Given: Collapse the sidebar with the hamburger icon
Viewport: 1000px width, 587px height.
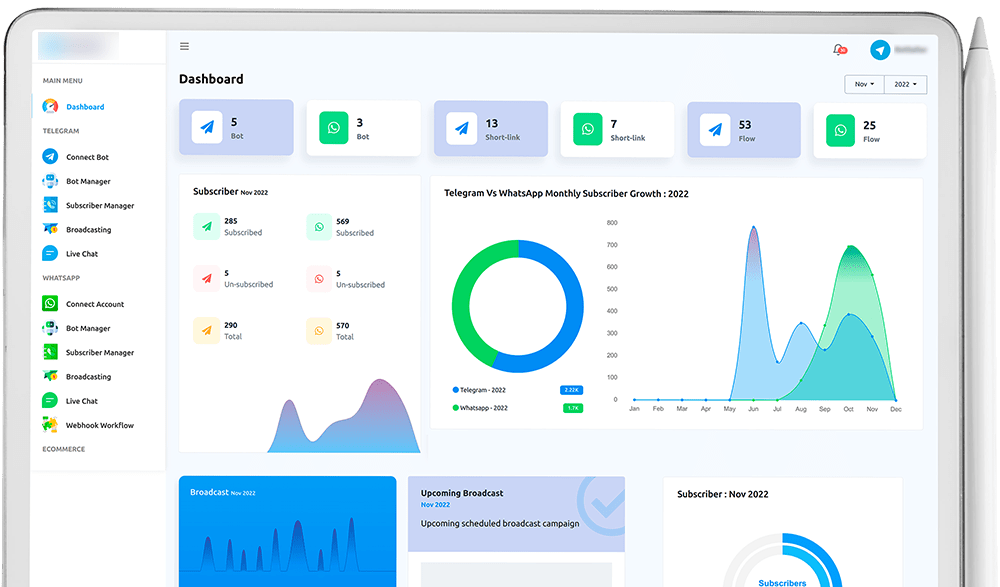Looking at the screenshot, I should click(184, 46).
